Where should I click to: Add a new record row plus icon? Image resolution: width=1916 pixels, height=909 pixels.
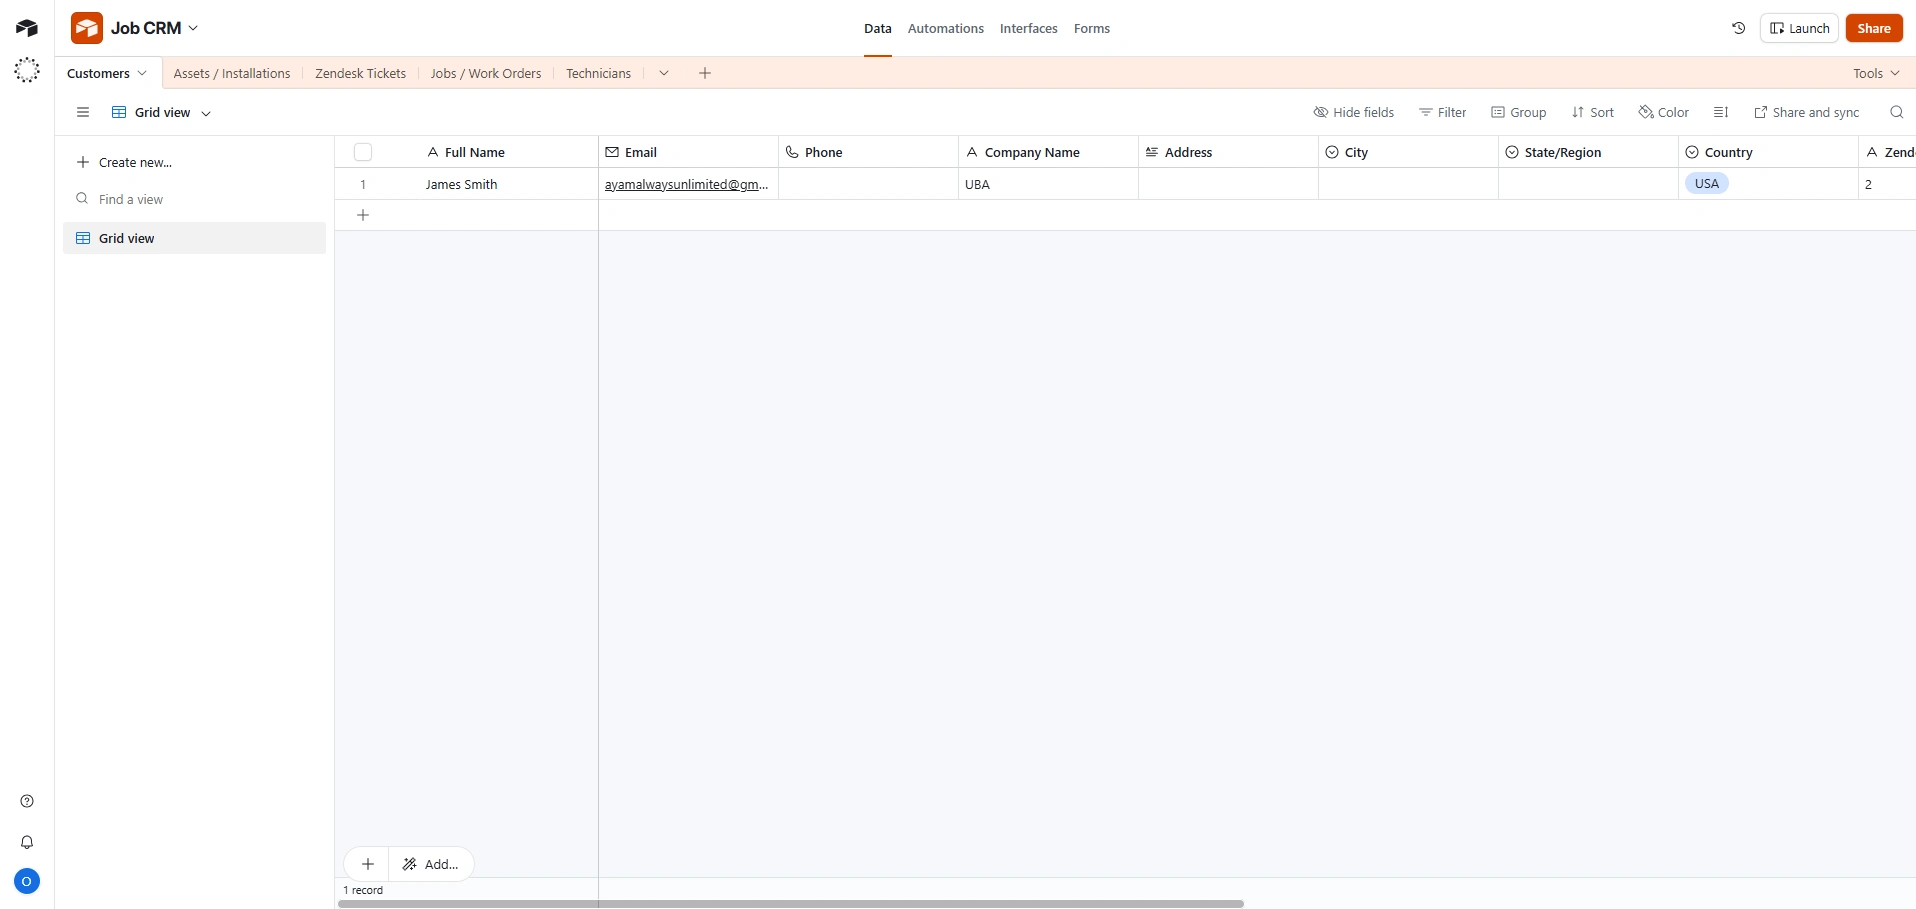pos(363,215)
